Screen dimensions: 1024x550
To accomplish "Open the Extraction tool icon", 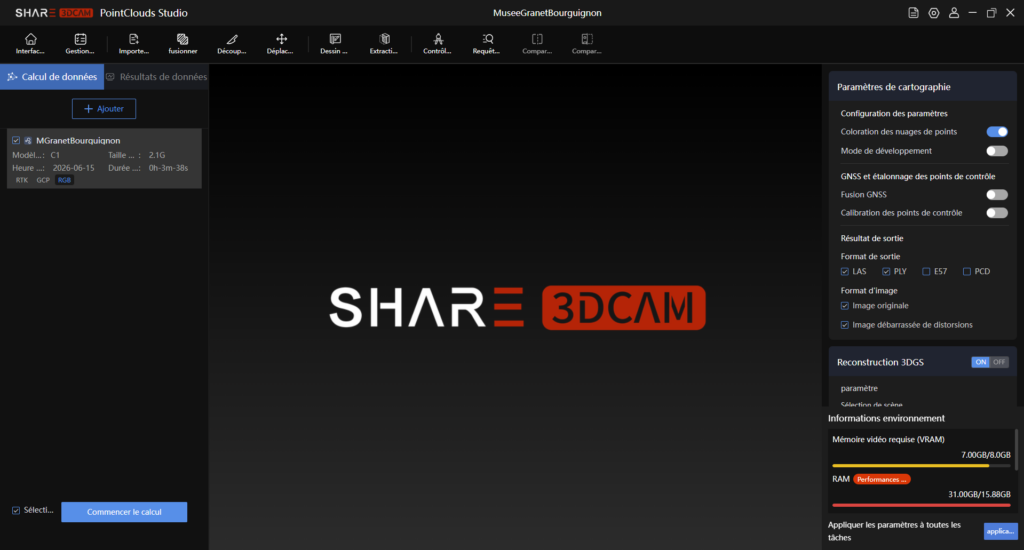I will coord(384,44).
